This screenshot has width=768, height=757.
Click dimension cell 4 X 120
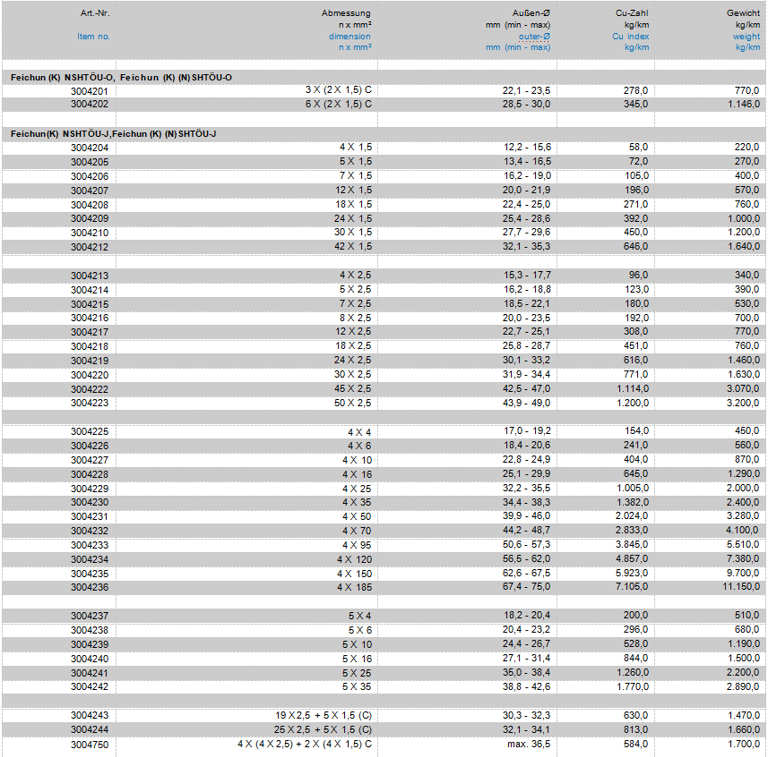click(x=355, y=559)
